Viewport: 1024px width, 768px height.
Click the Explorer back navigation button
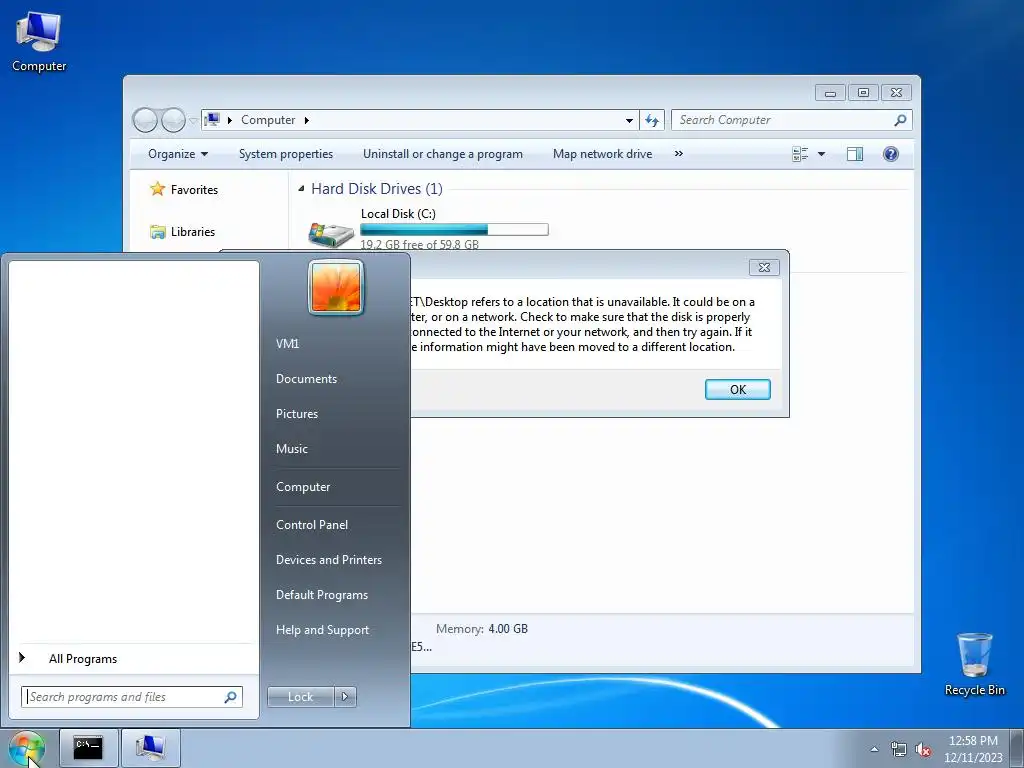pyautogui.click(x=145, y=120)
